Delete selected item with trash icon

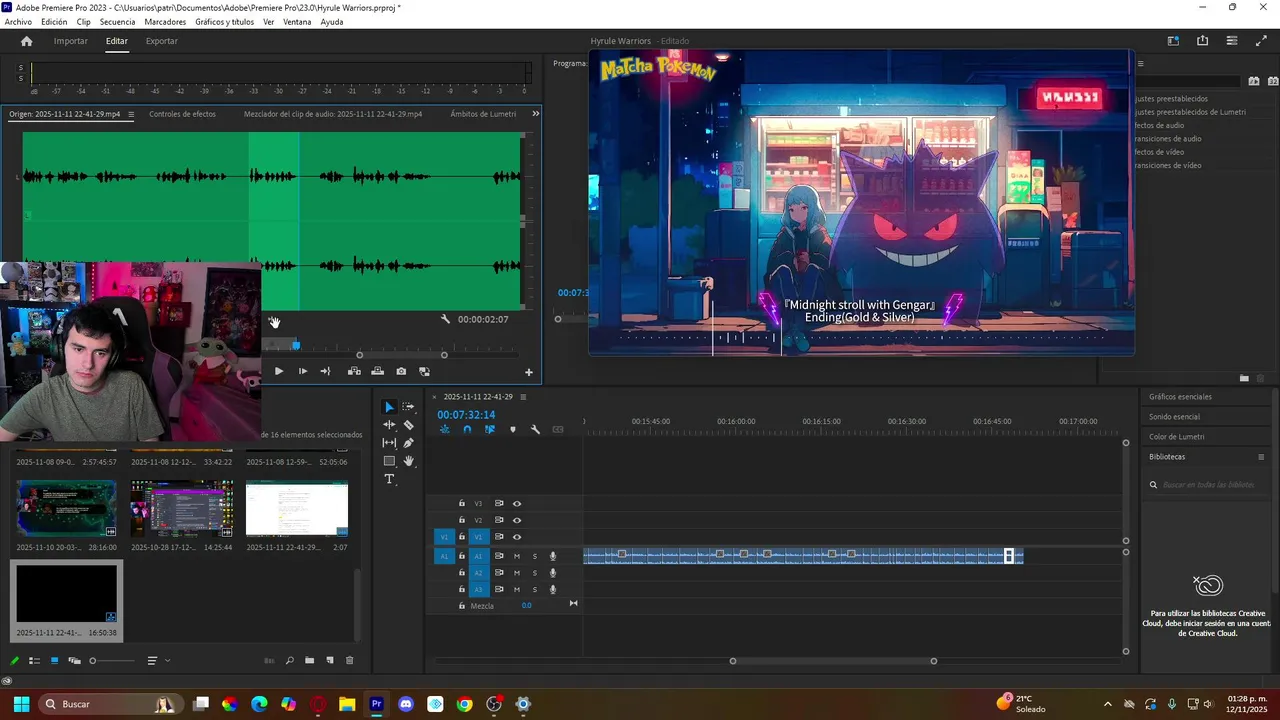point(349,661)
